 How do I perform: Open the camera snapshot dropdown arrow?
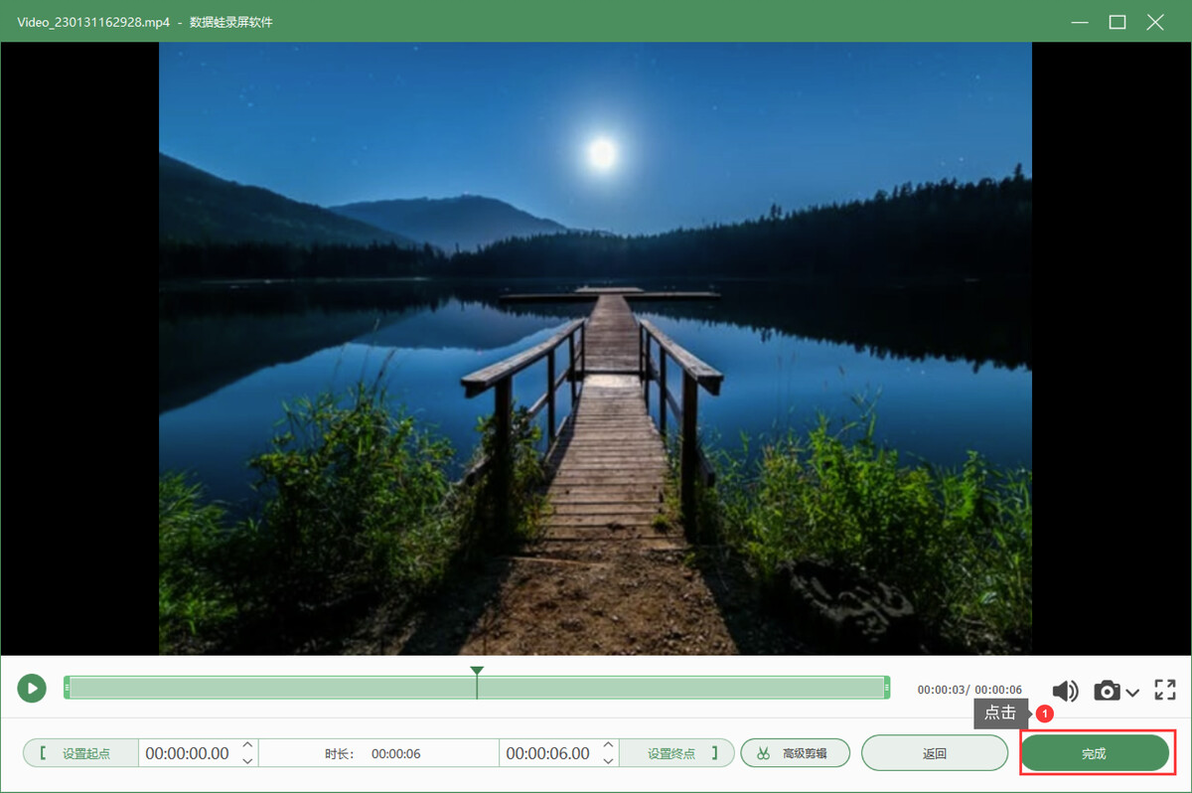click(1133, 692)
